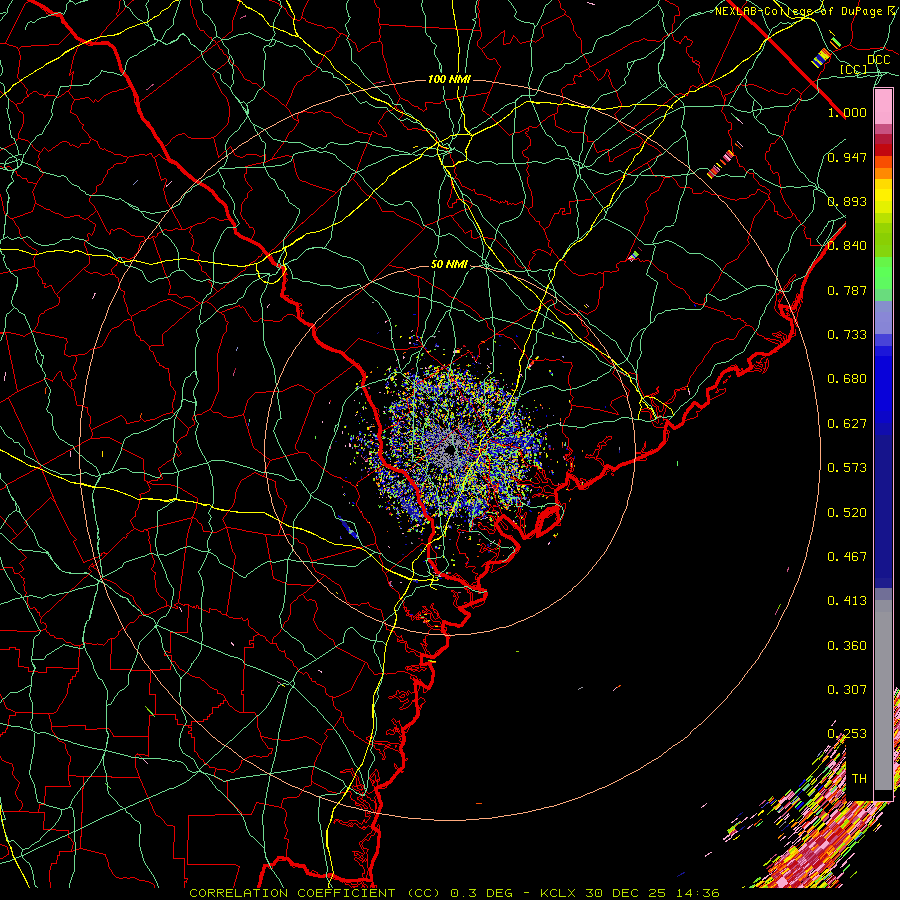
Task: Click the 0.573 scale value
Action: [847, 468]
